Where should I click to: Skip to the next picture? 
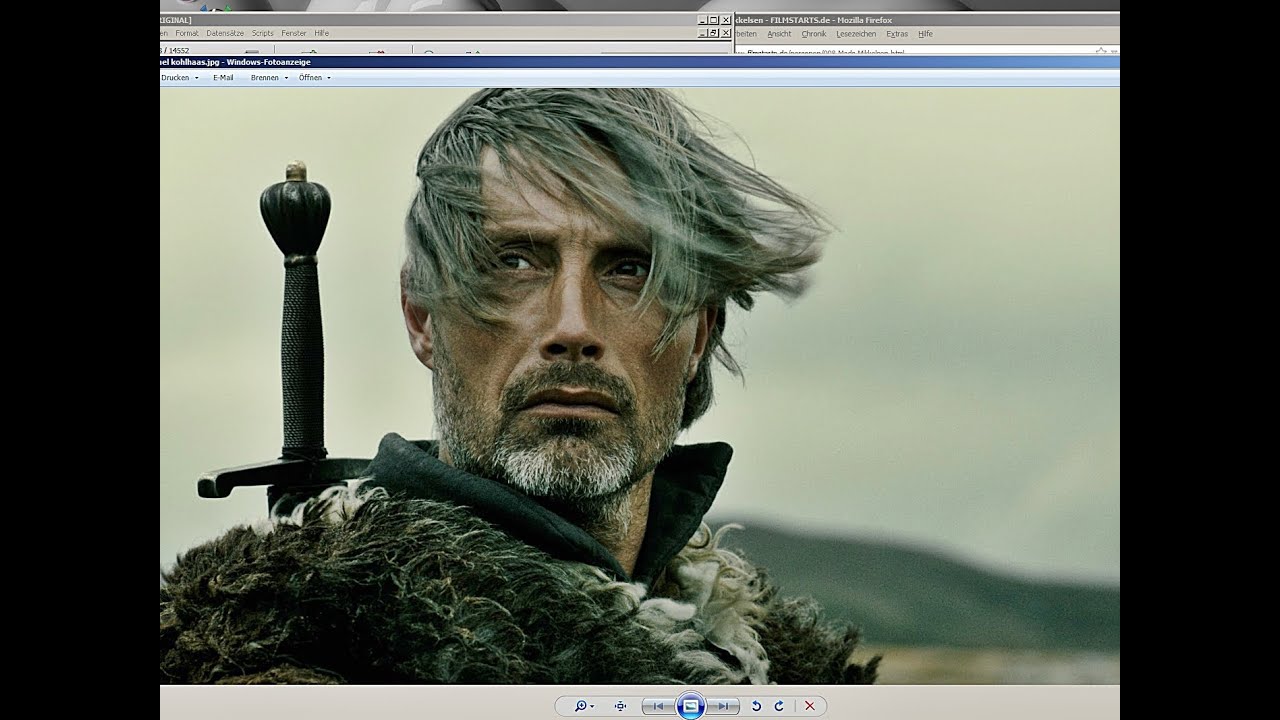click(722, 706)
